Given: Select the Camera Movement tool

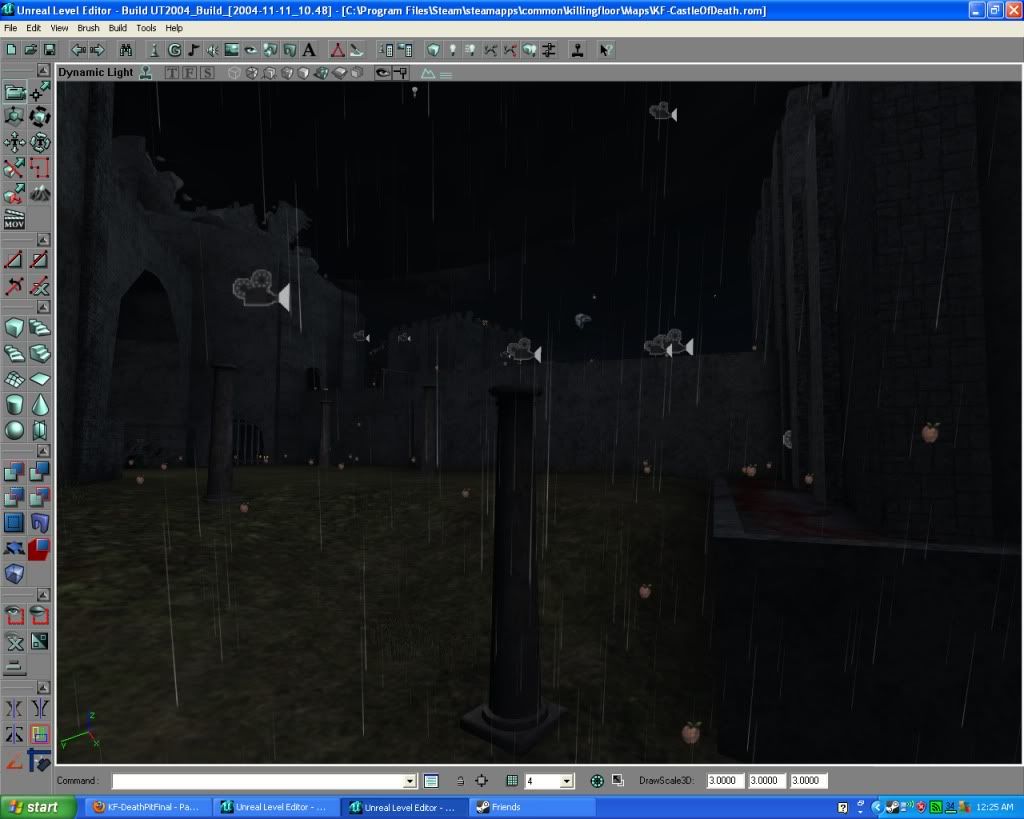Looking at the screenshot, I should [x=15, y=92].
